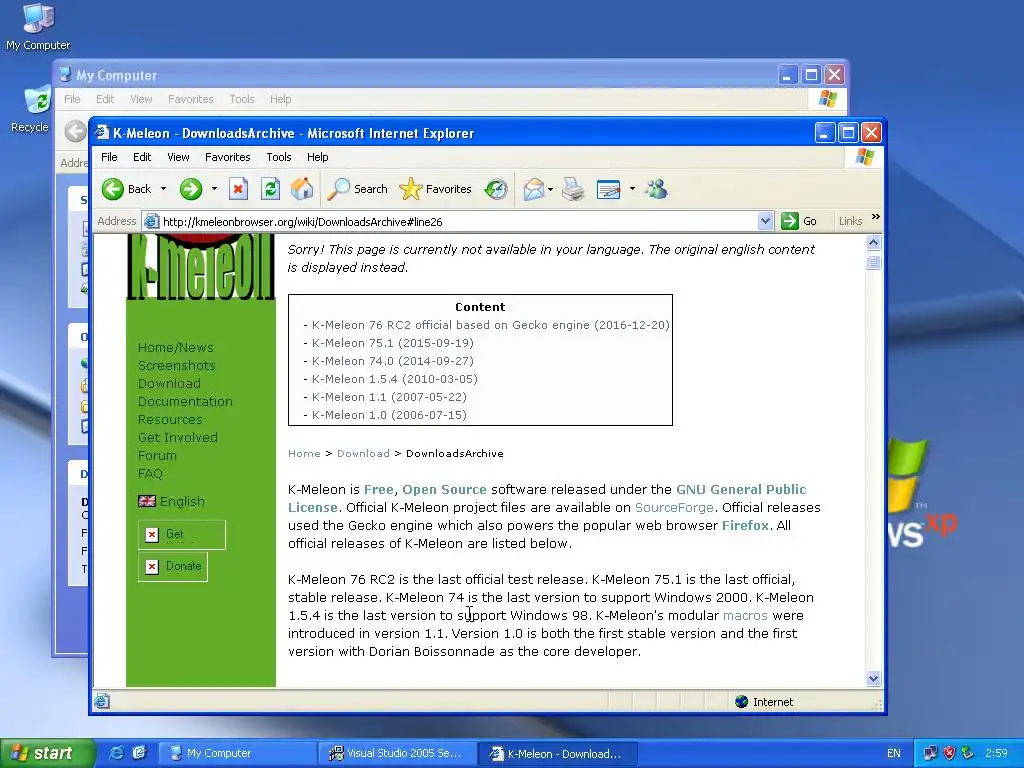The width and height of the screenshot is (1024, 768).
Task: Go back using the Back arrow button
Action: click(127, 189)
